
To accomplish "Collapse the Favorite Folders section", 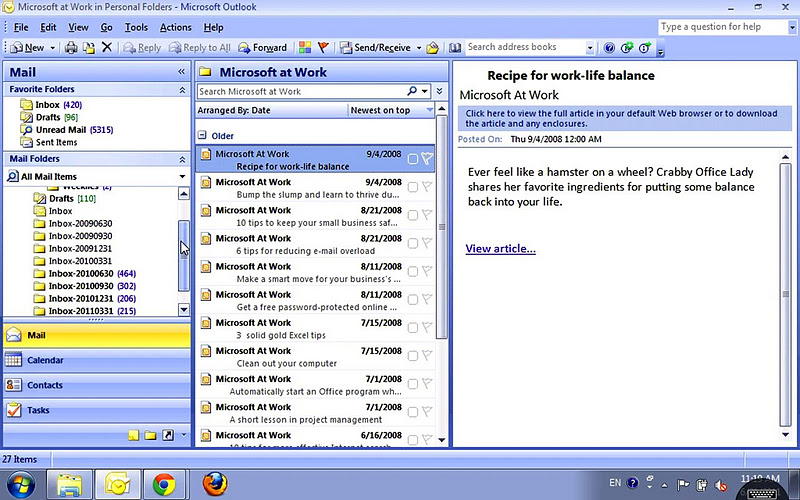I will click(182, 90).
